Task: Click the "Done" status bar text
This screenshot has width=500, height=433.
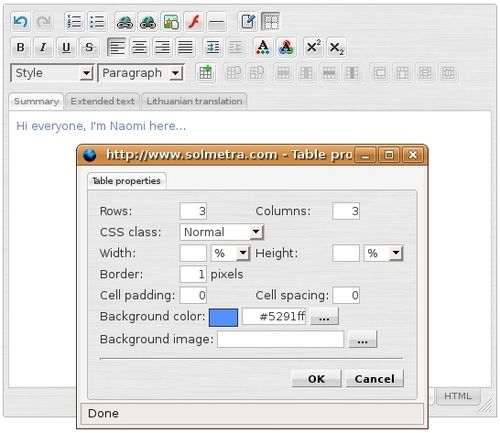Action: [x=103, y=414]
